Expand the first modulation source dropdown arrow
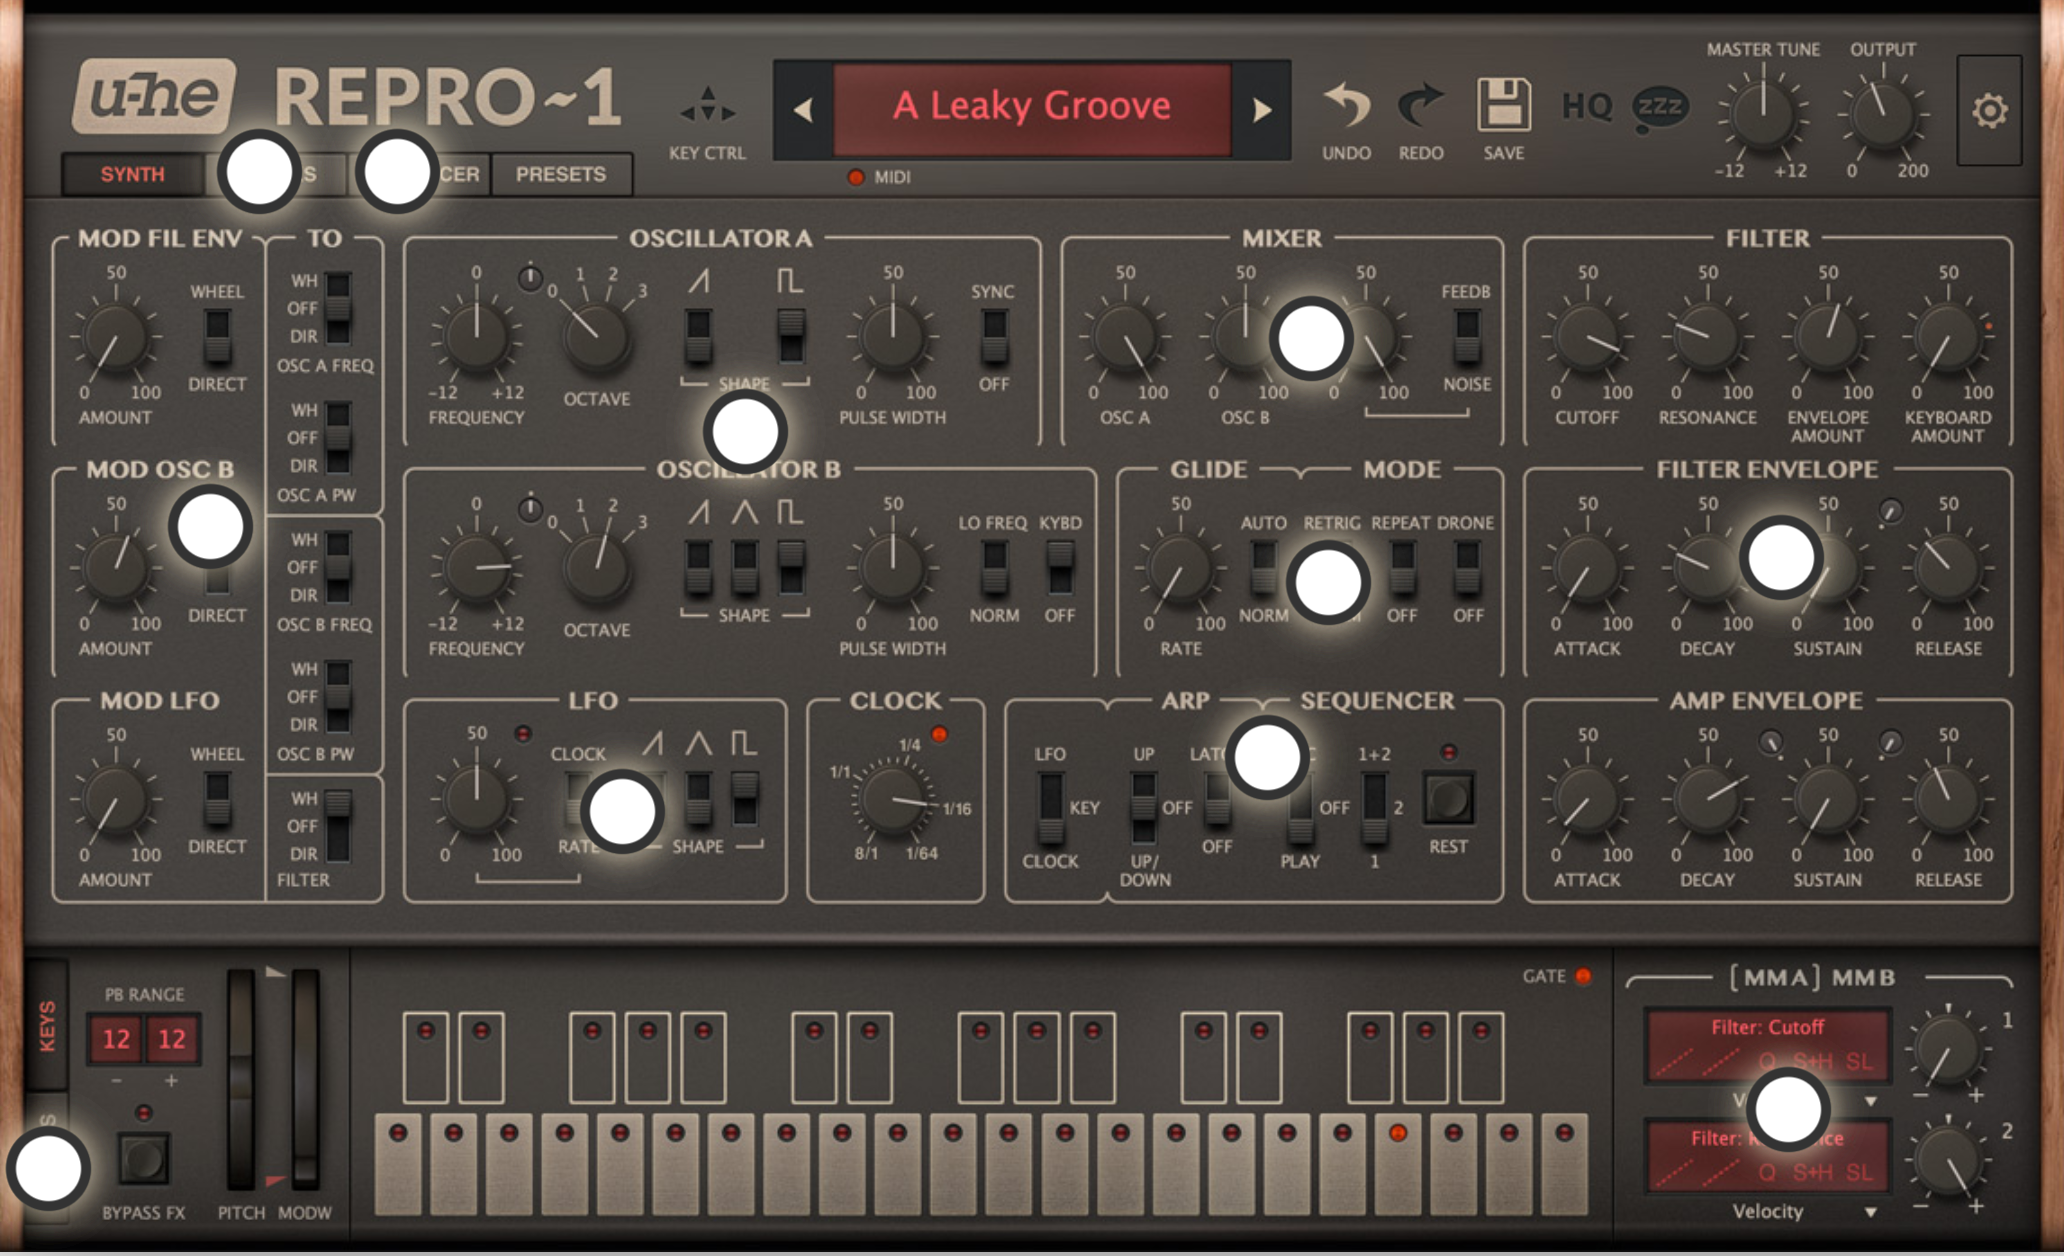 click(1870, 1101)
